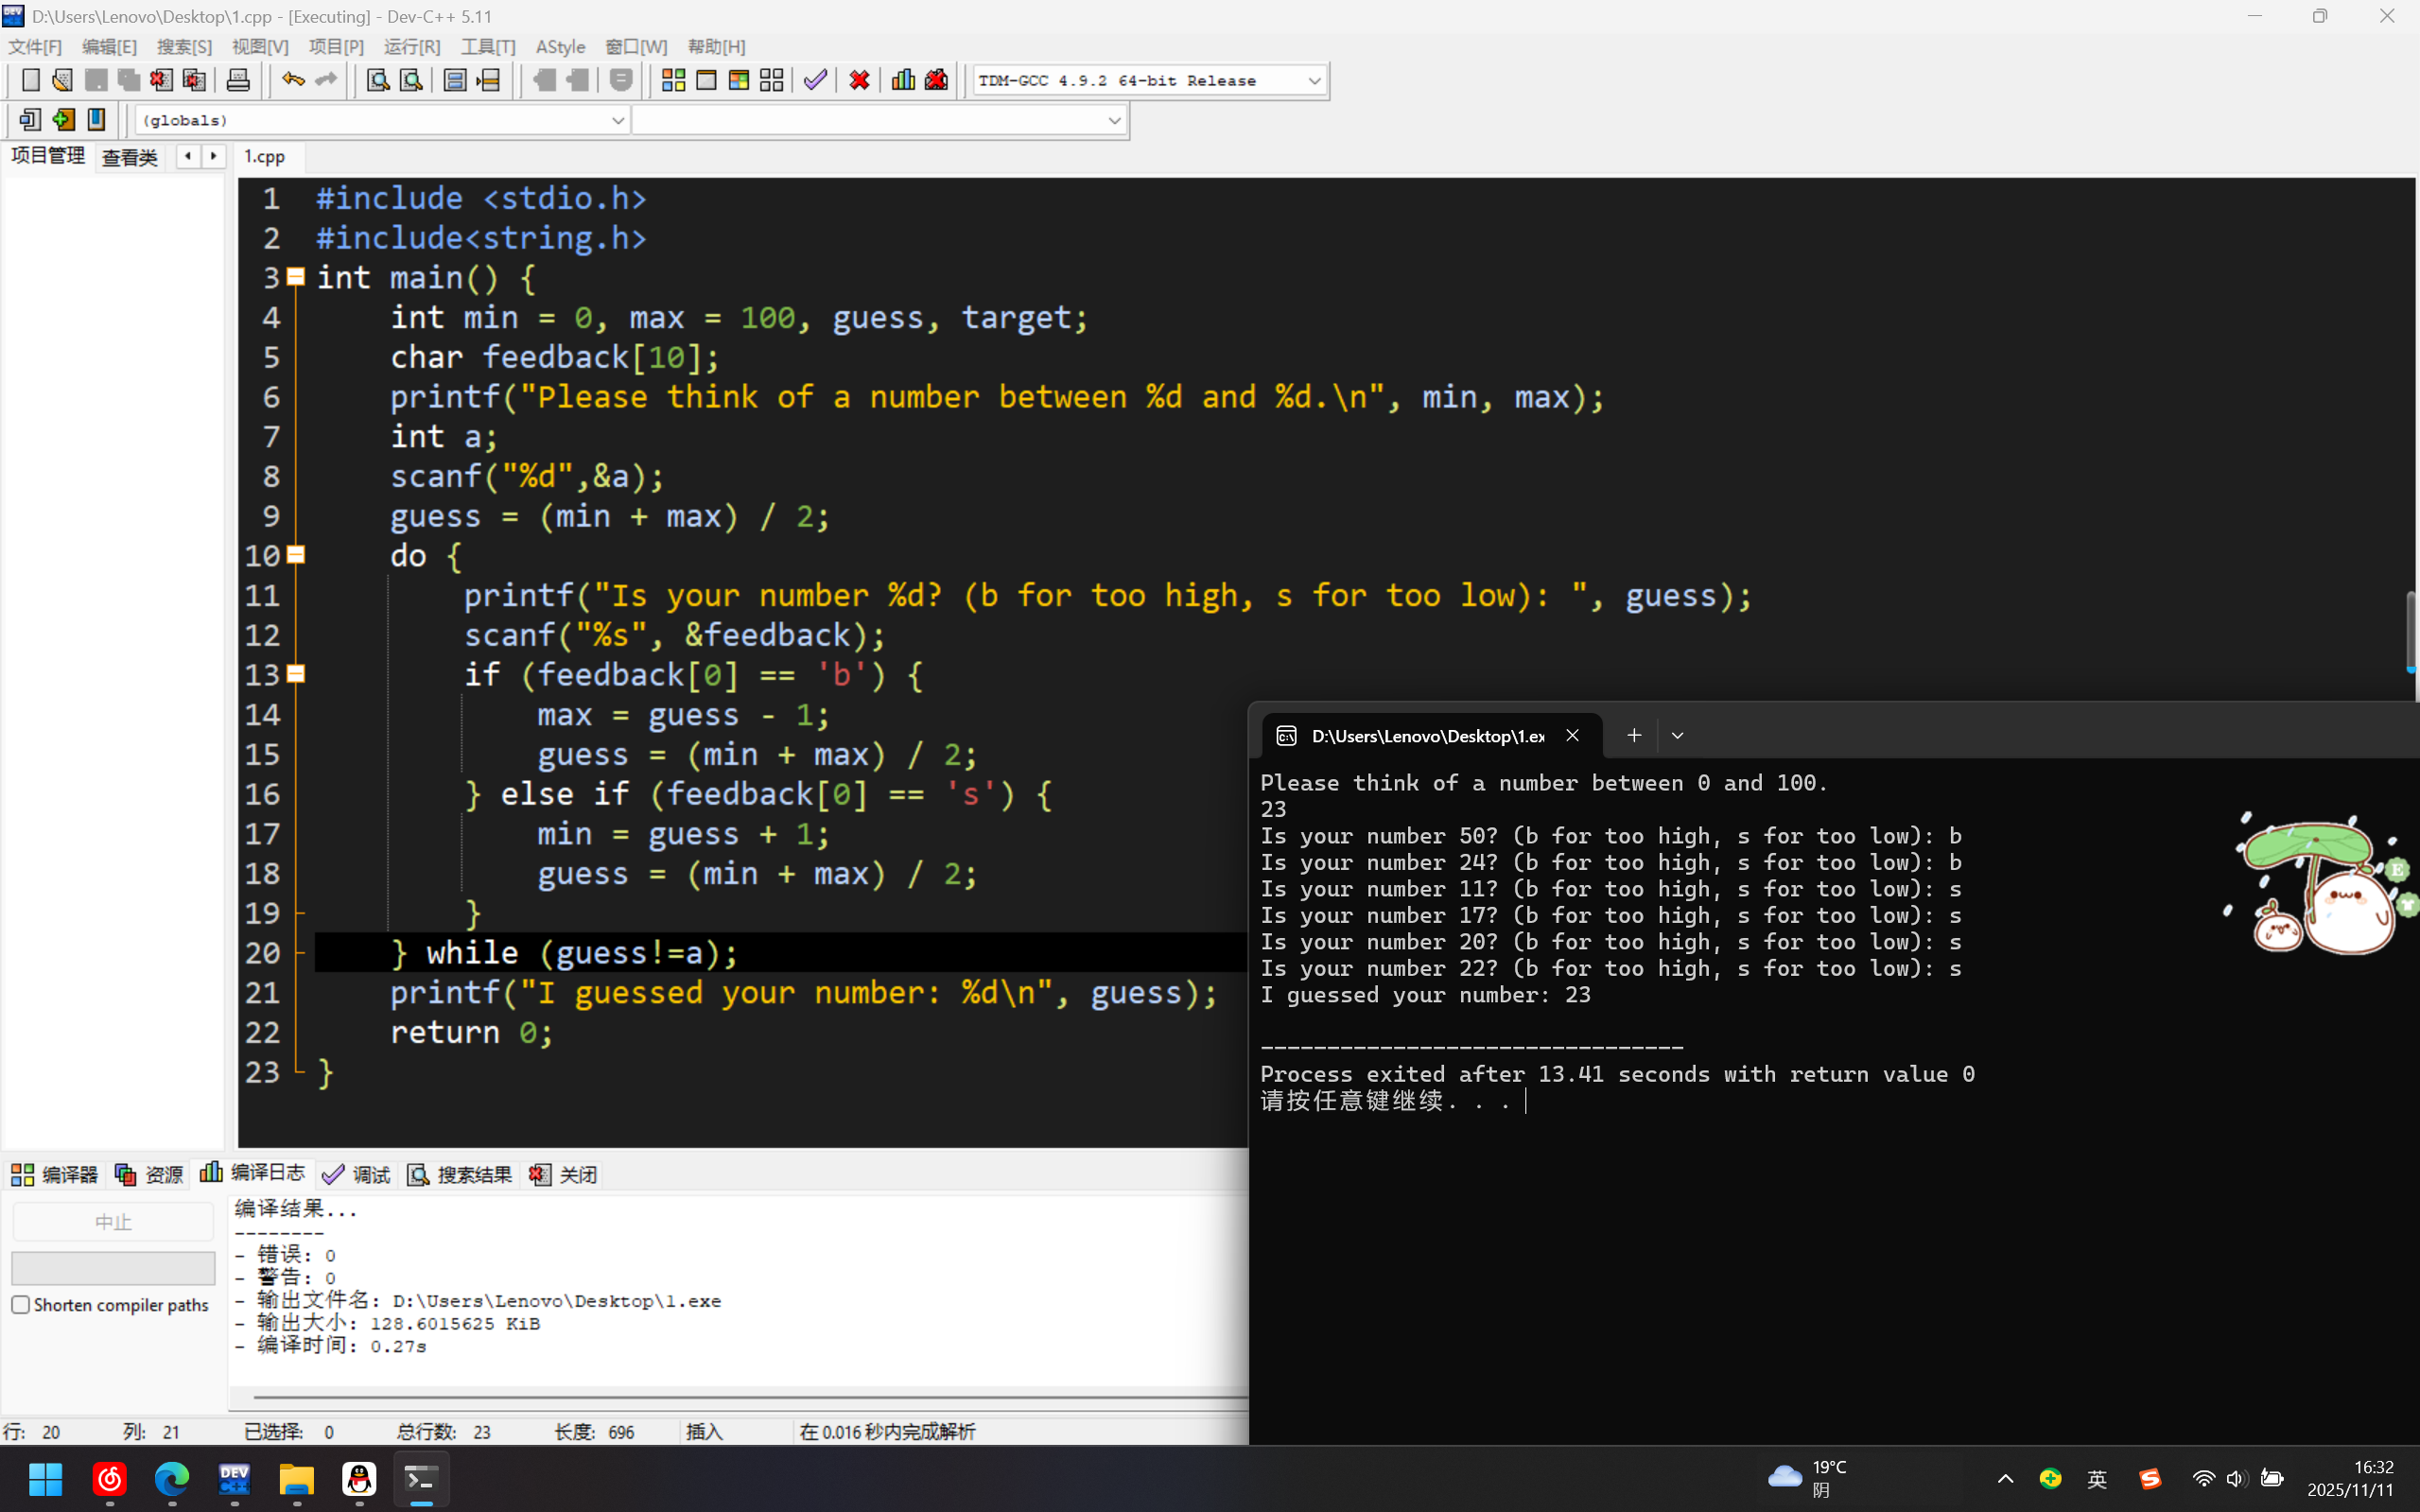Viewport: 2420px width, 1512px height.
Task: Add new console tab with plus button
Action: coord(1633,735)
